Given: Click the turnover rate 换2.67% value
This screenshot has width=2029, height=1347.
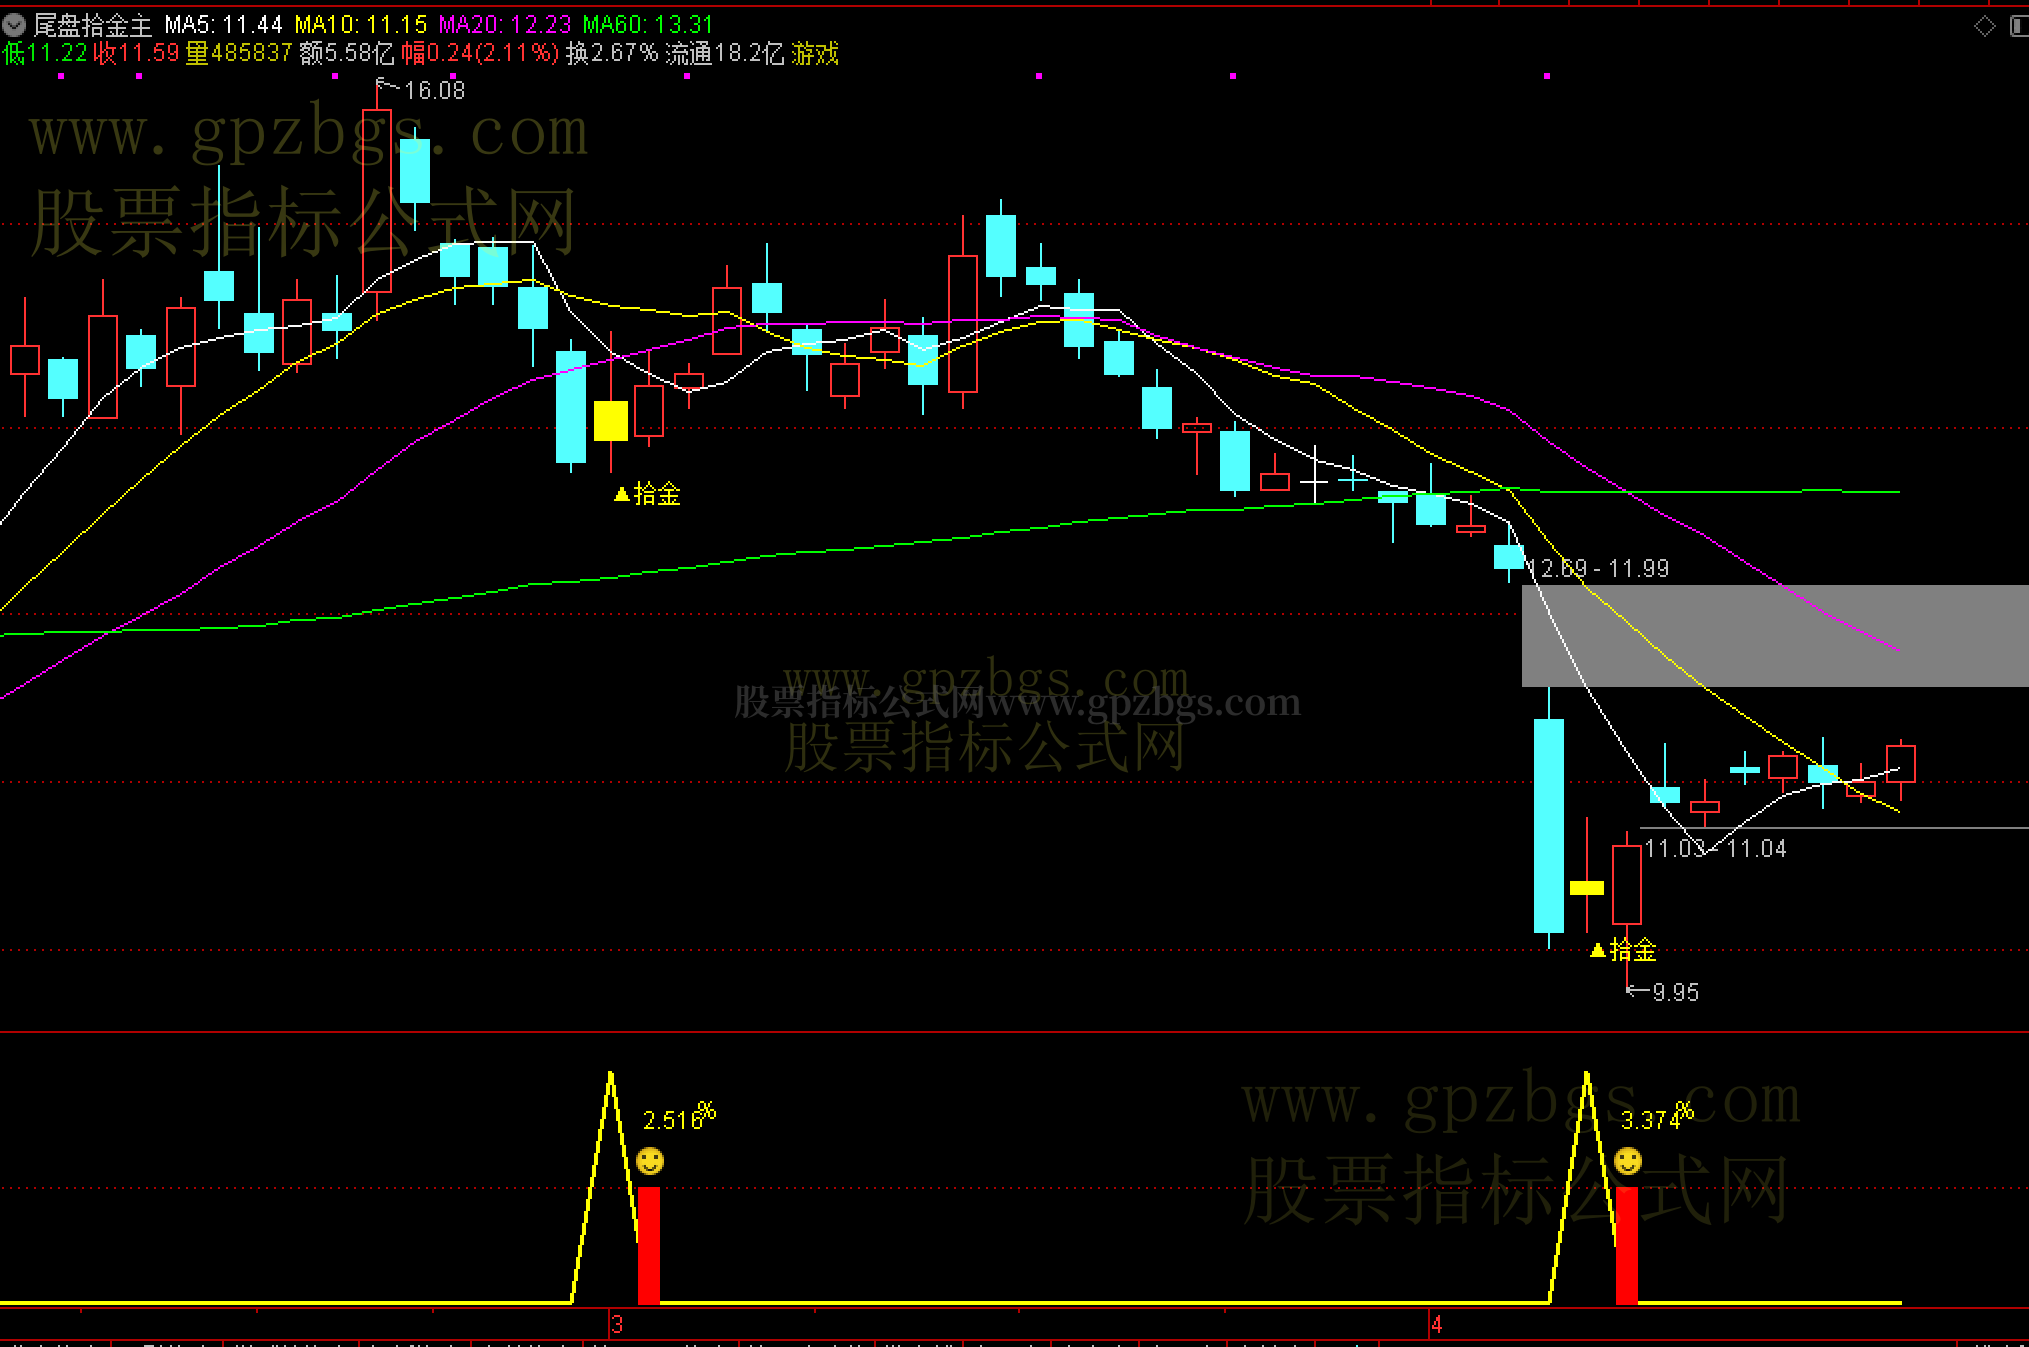Looking at the screenshot, I should point(612,53).
